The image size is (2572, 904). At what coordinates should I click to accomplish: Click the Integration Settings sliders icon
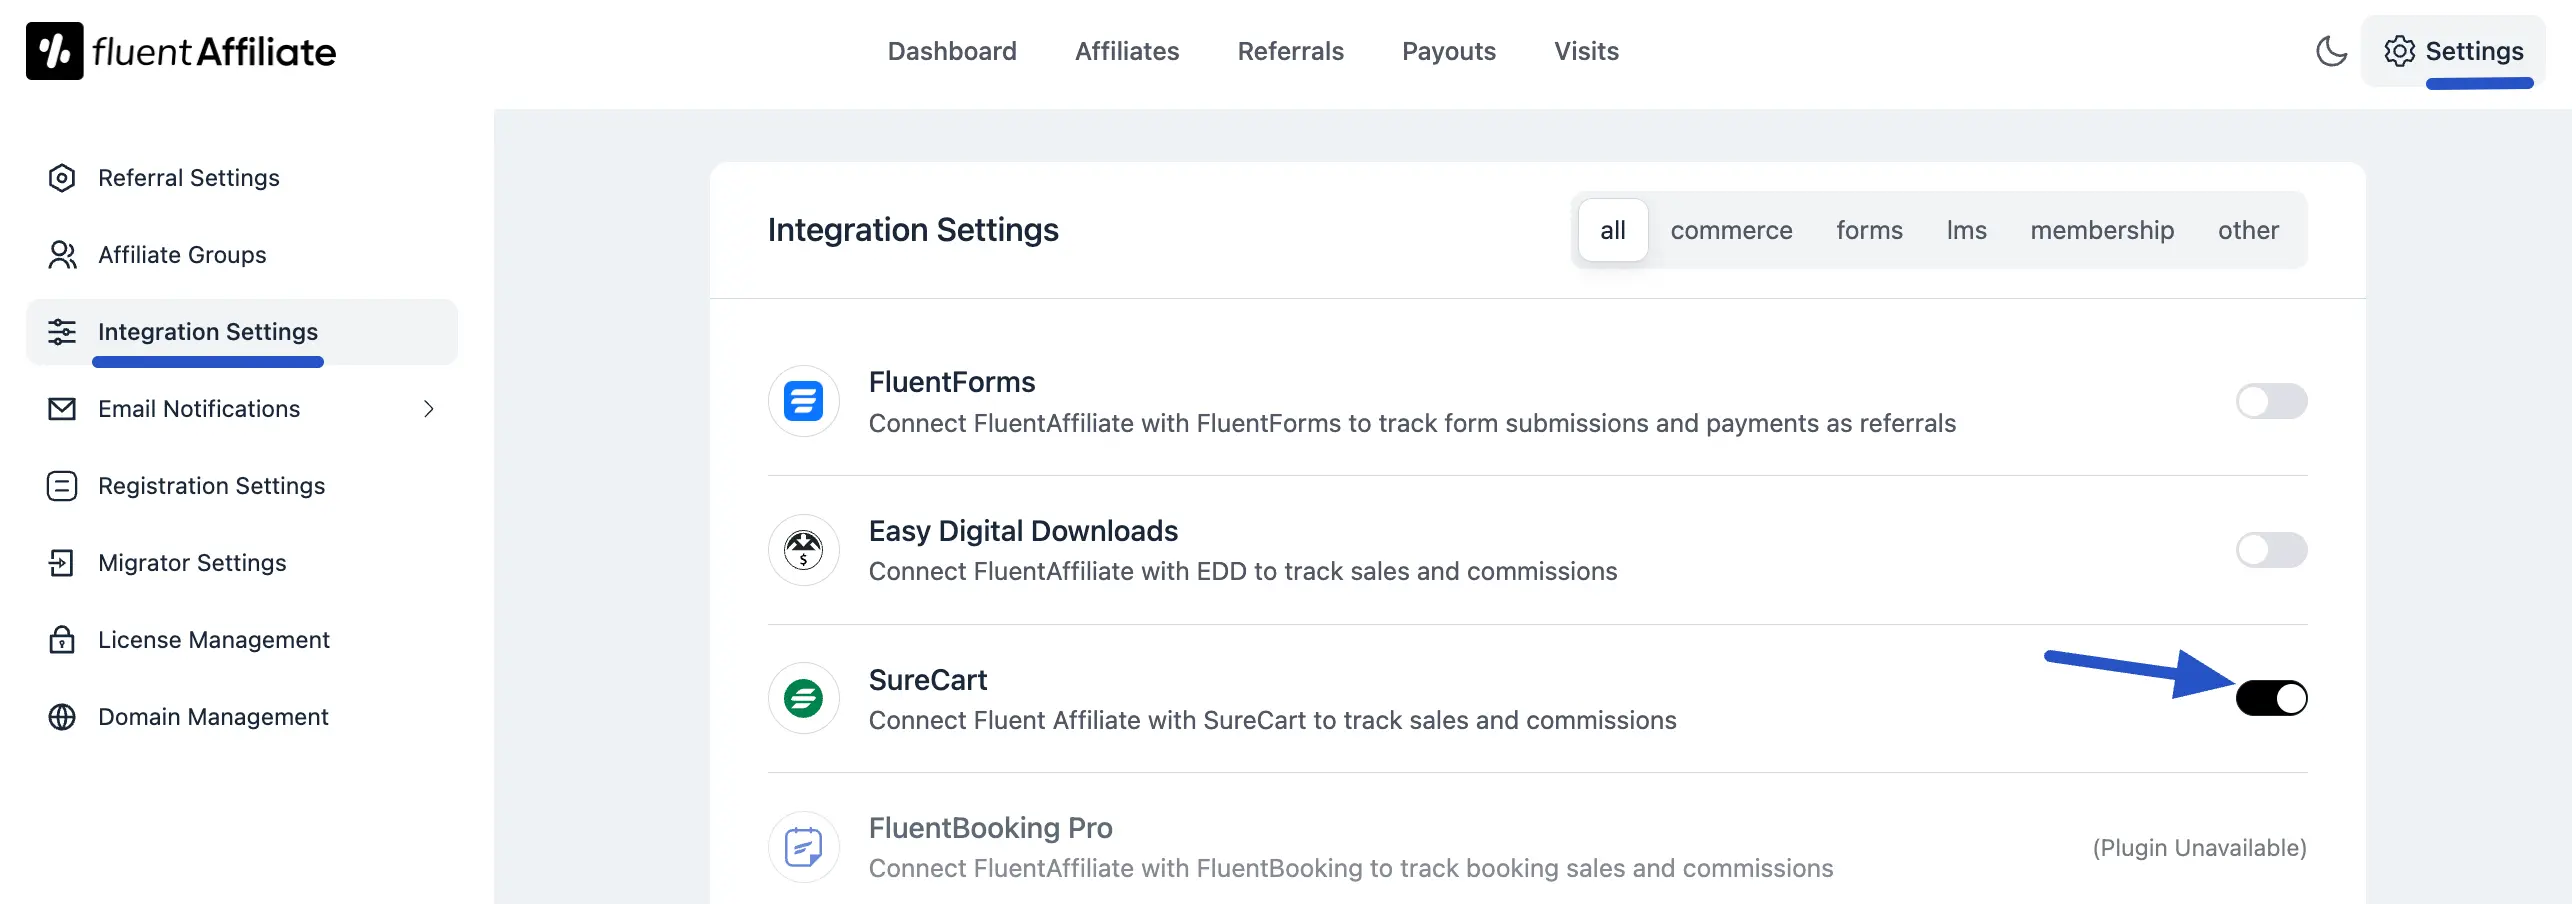[62, 331]
